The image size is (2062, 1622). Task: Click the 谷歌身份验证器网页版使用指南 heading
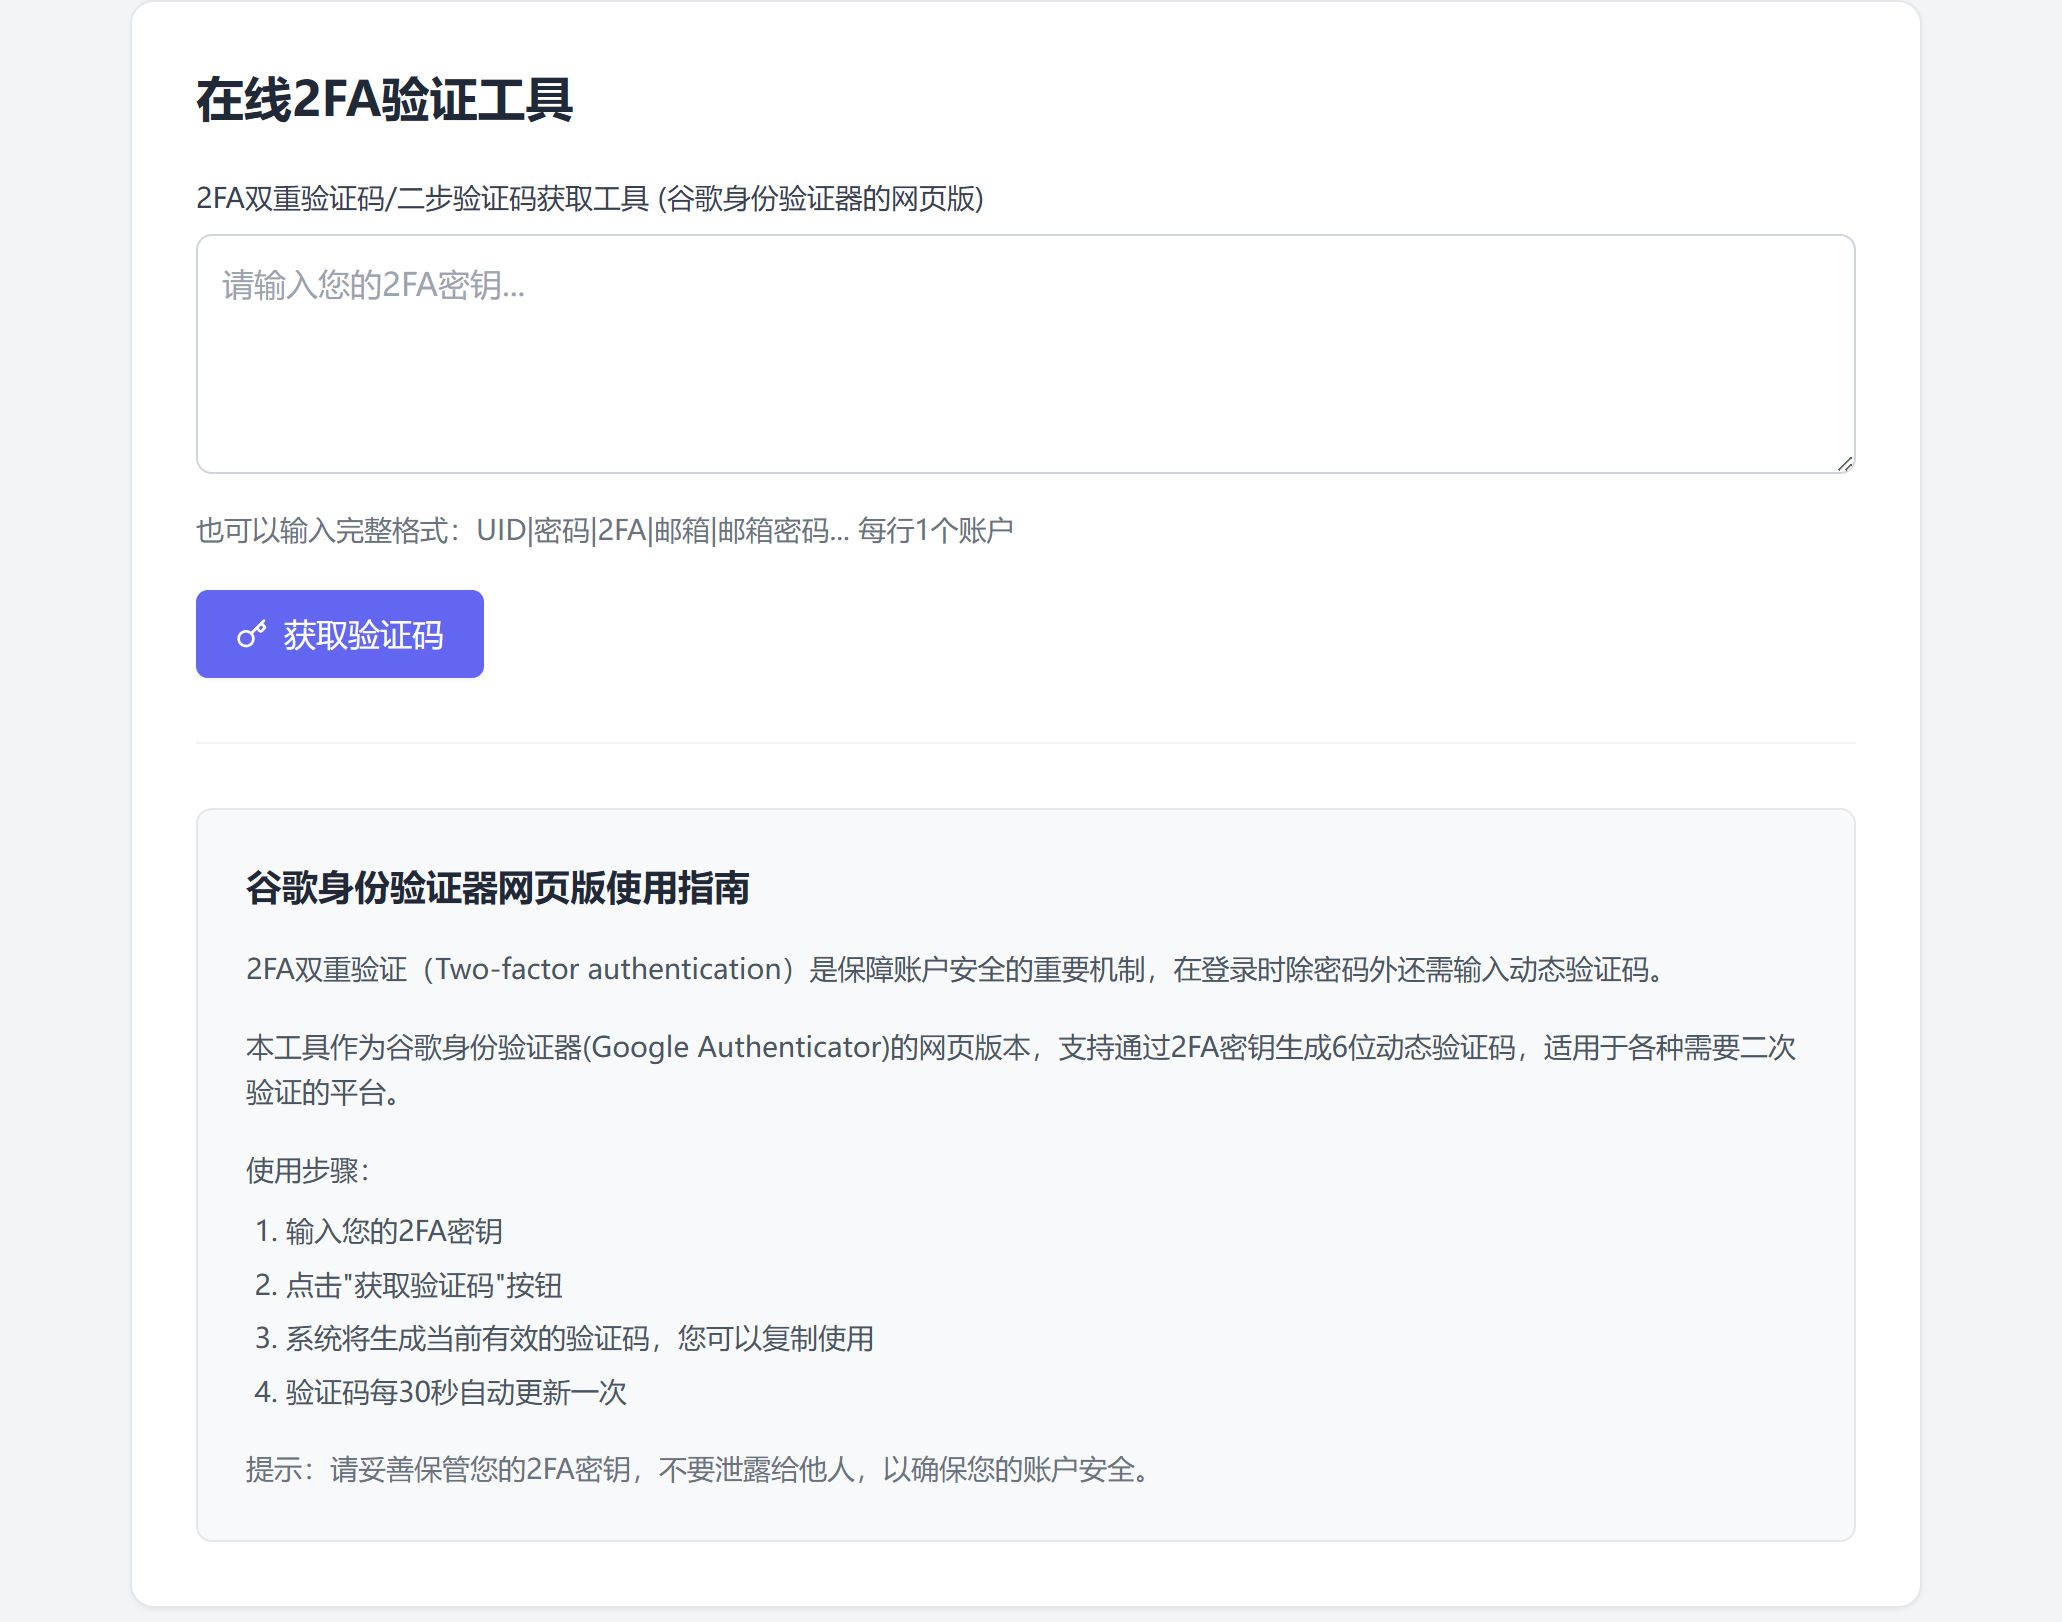click(497, 888)
